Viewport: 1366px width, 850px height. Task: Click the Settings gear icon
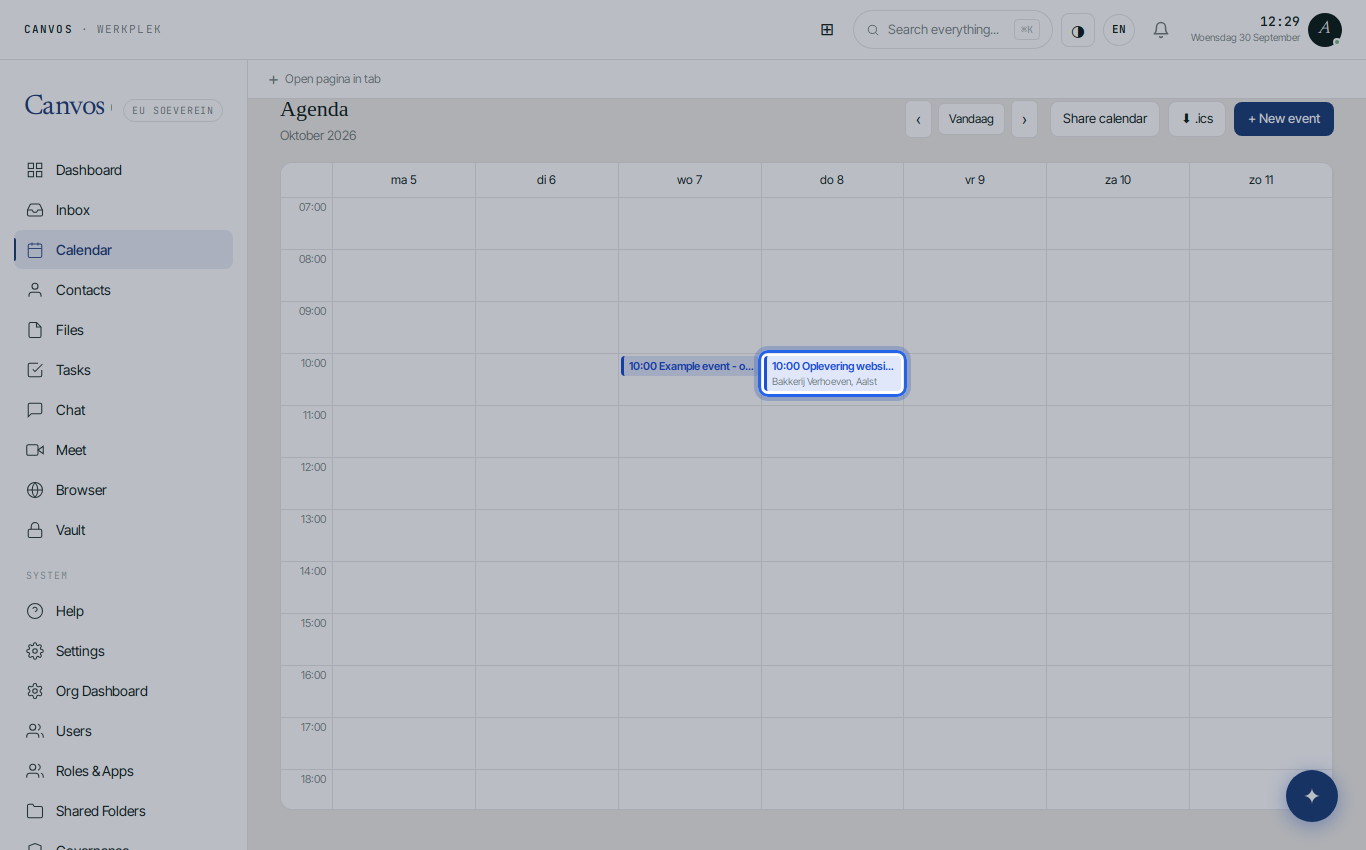click(x=35, y=651)
